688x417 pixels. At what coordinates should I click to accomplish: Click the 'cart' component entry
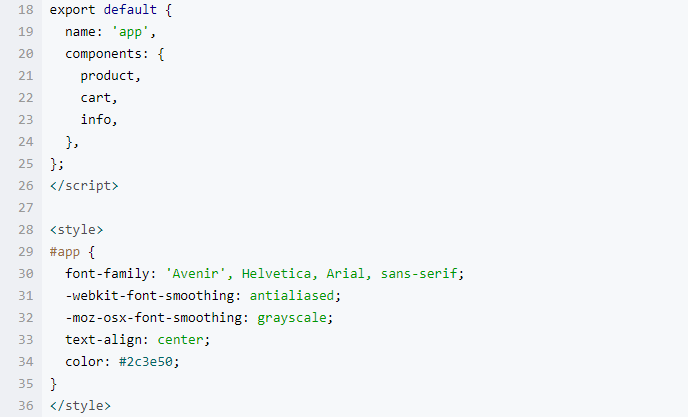point(99,97)
